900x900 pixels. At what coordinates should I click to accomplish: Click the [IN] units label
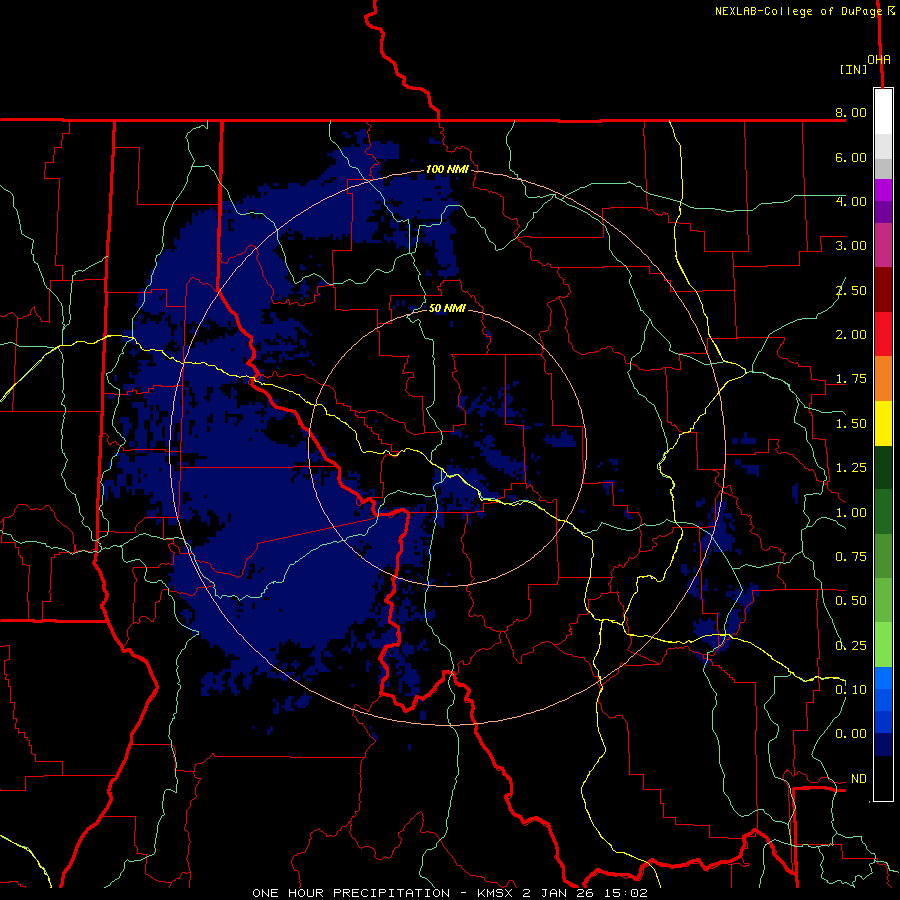[x=854, y=69]
